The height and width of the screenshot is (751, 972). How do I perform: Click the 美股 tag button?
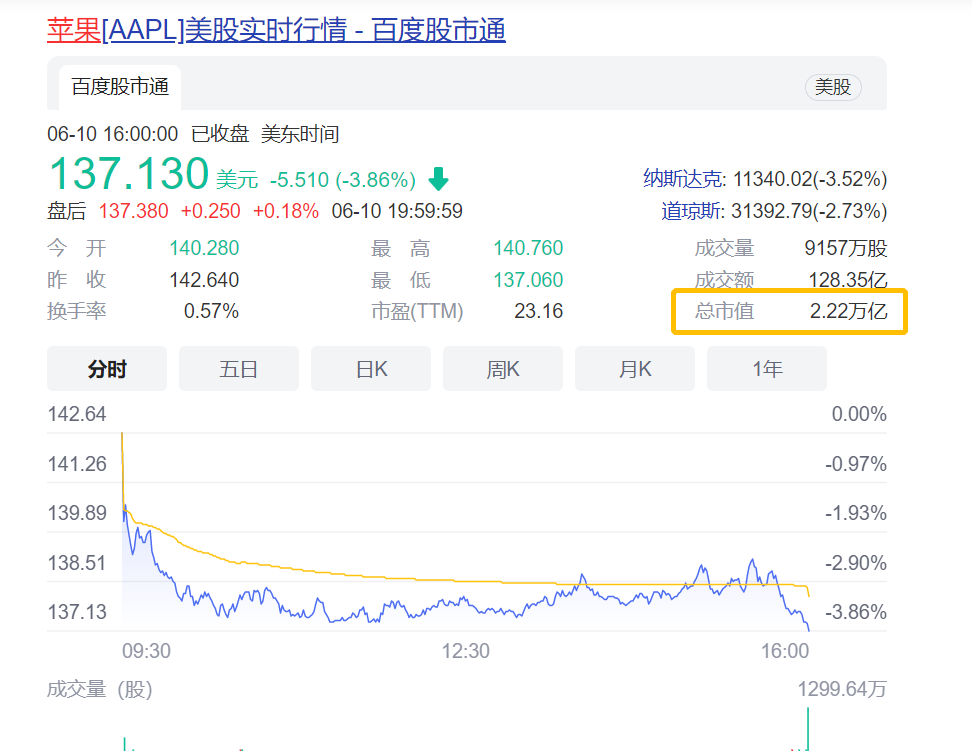[833, 87]
